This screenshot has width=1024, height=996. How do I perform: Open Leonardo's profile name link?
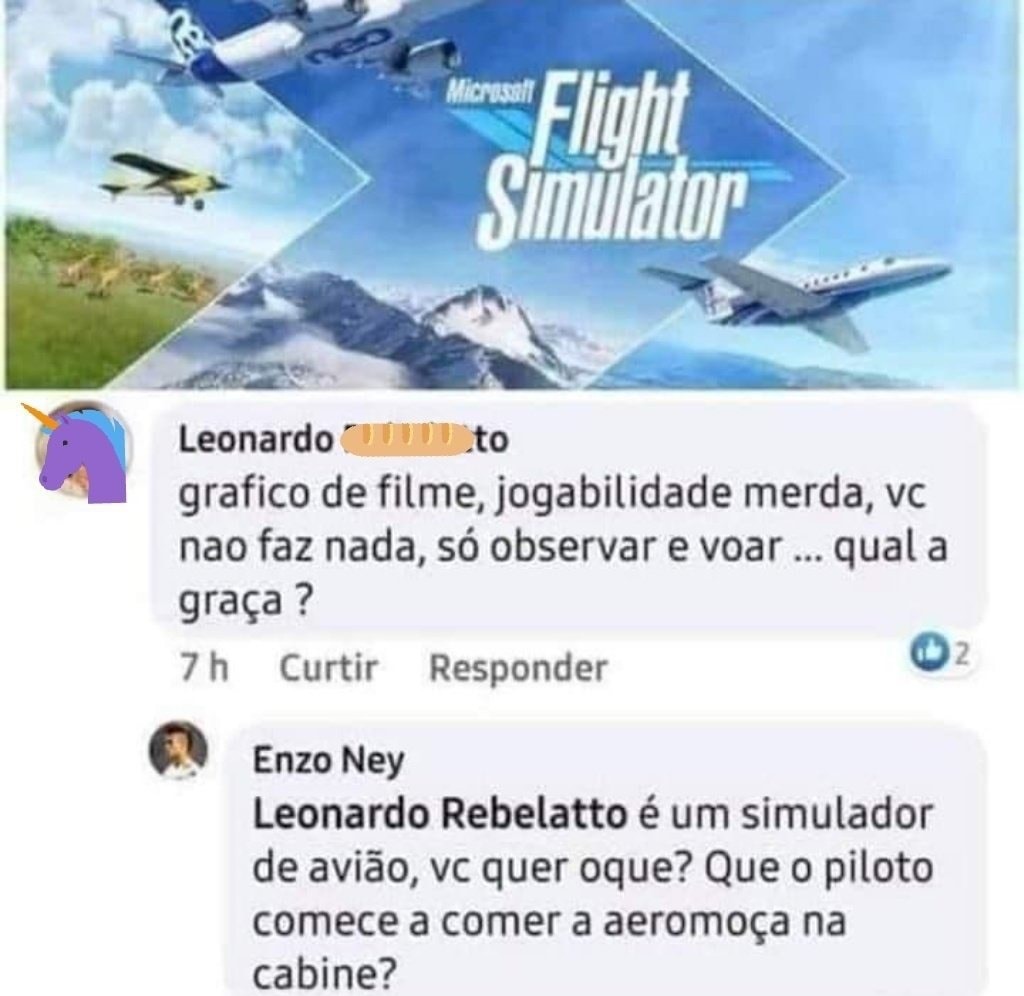pos(344,439)
